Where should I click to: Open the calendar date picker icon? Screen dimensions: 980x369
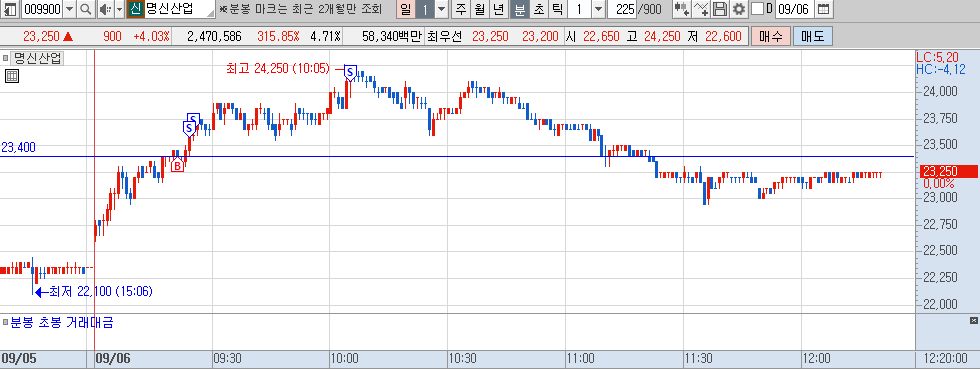[824, 9]
